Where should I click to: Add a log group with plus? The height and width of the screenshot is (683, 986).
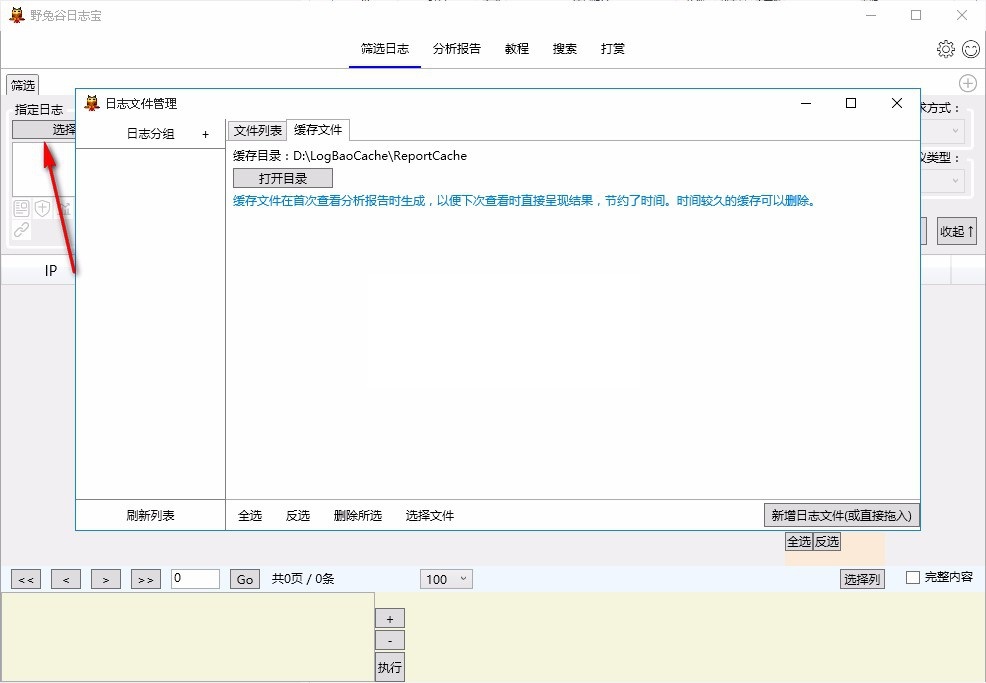tap(206, 135)
